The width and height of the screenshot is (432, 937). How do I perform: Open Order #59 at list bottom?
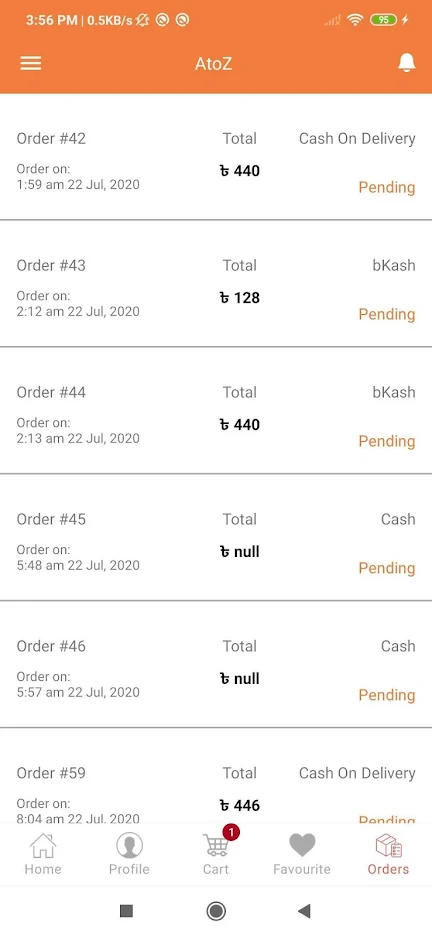[x=216, y=776]
